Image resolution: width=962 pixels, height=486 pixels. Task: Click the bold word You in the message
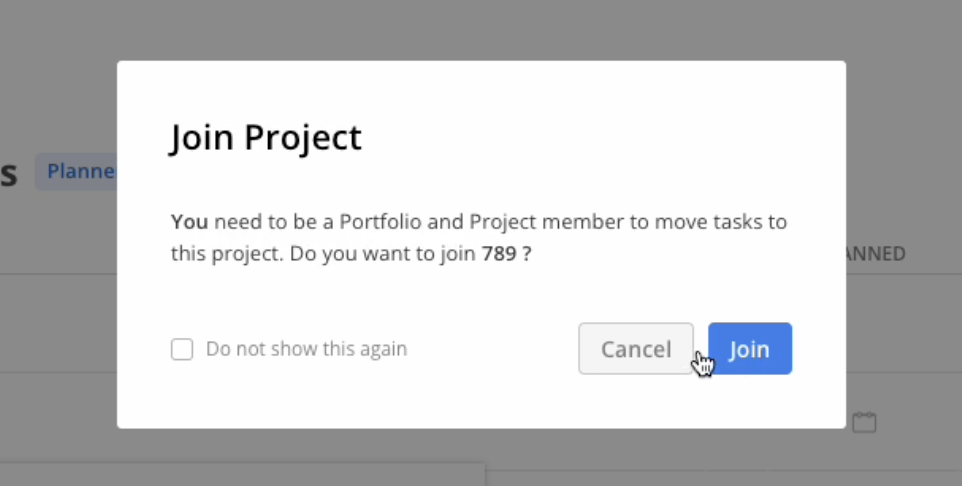(190, 222)
